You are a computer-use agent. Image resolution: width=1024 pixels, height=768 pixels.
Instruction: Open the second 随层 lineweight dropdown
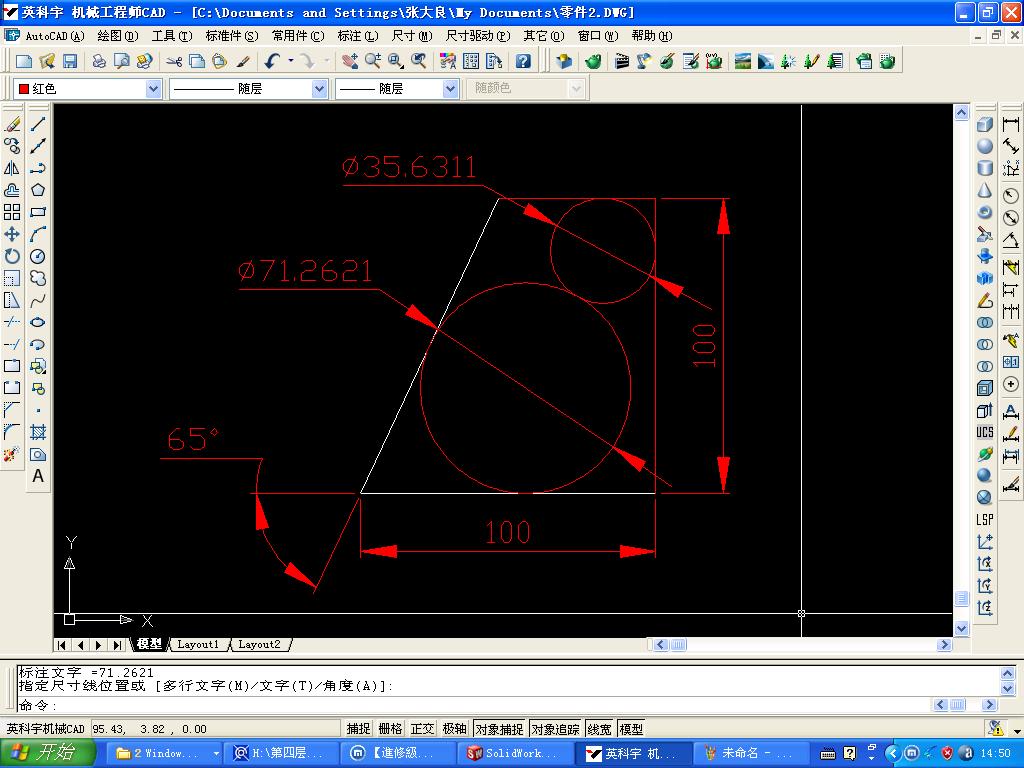pyautogui.click(x=450, y=88)
